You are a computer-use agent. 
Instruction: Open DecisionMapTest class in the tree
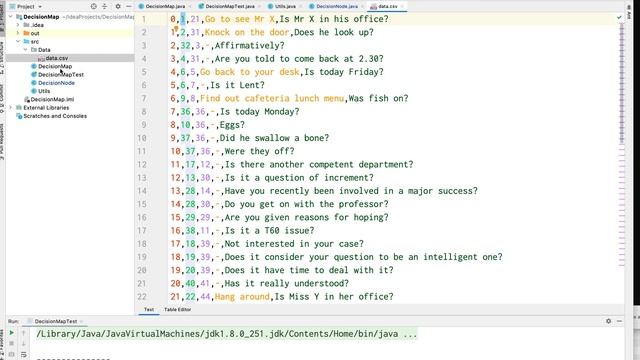(x=61, y=74)
